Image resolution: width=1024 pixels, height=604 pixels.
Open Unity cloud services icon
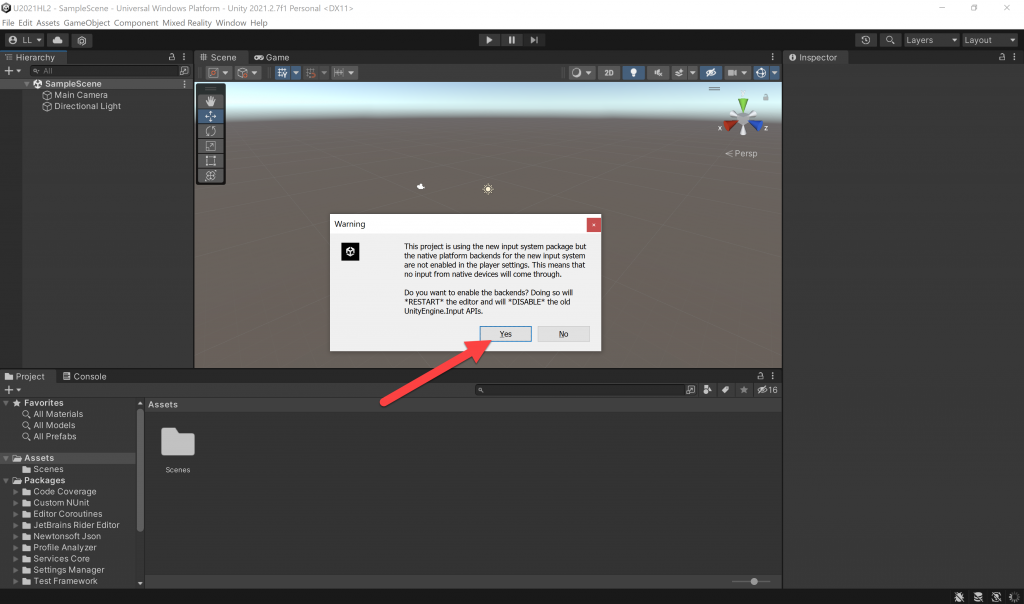[57, 40]
